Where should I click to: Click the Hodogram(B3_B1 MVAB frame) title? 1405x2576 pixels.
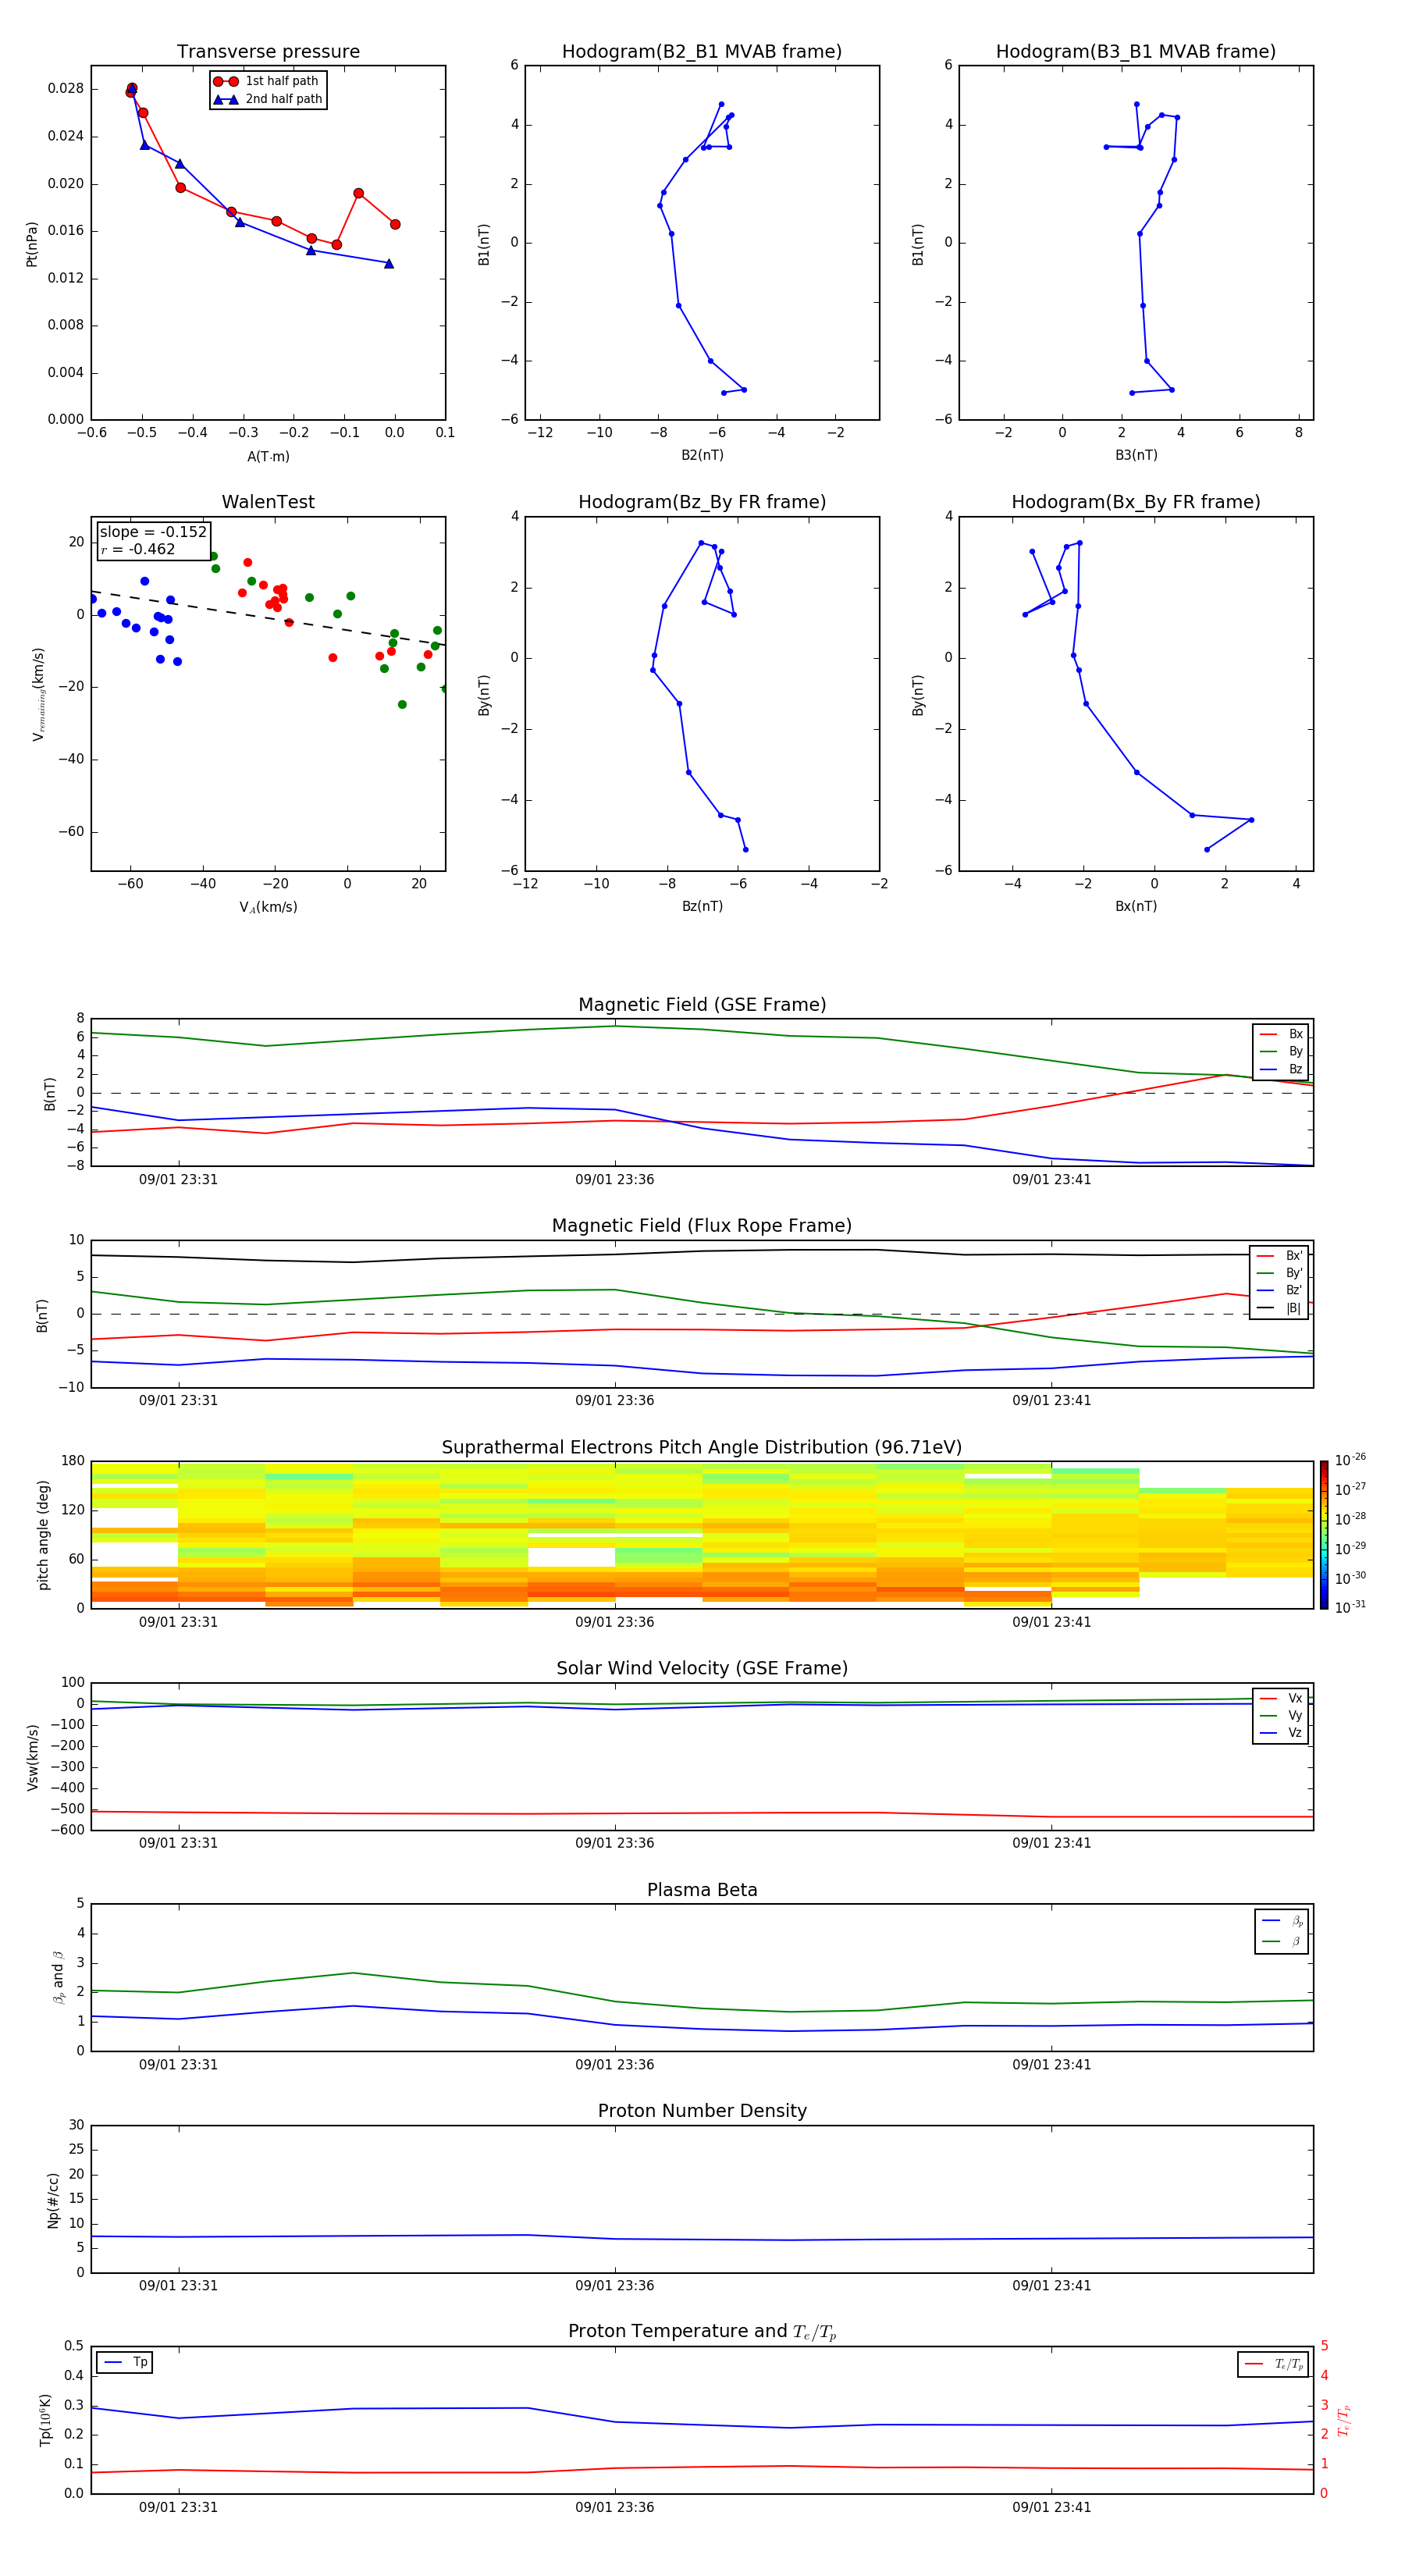pyautogui.click(x=1136, y=52)
